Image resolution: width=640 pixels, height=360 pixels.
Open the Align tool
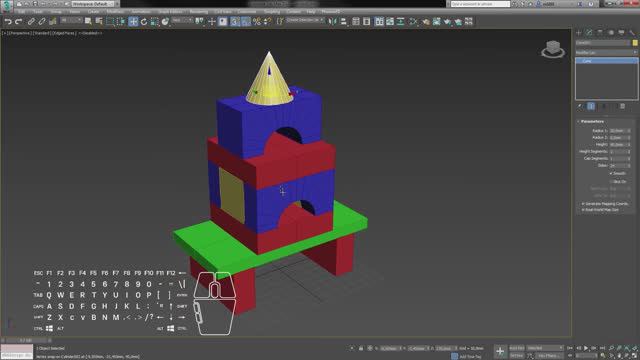[x=344, y=22]
